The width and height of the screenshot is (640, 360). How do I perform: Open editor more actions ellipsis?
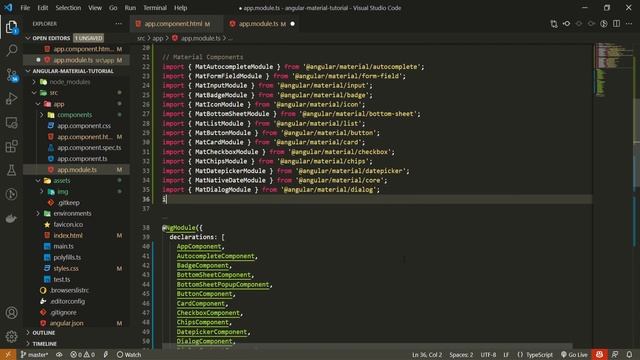629,24
